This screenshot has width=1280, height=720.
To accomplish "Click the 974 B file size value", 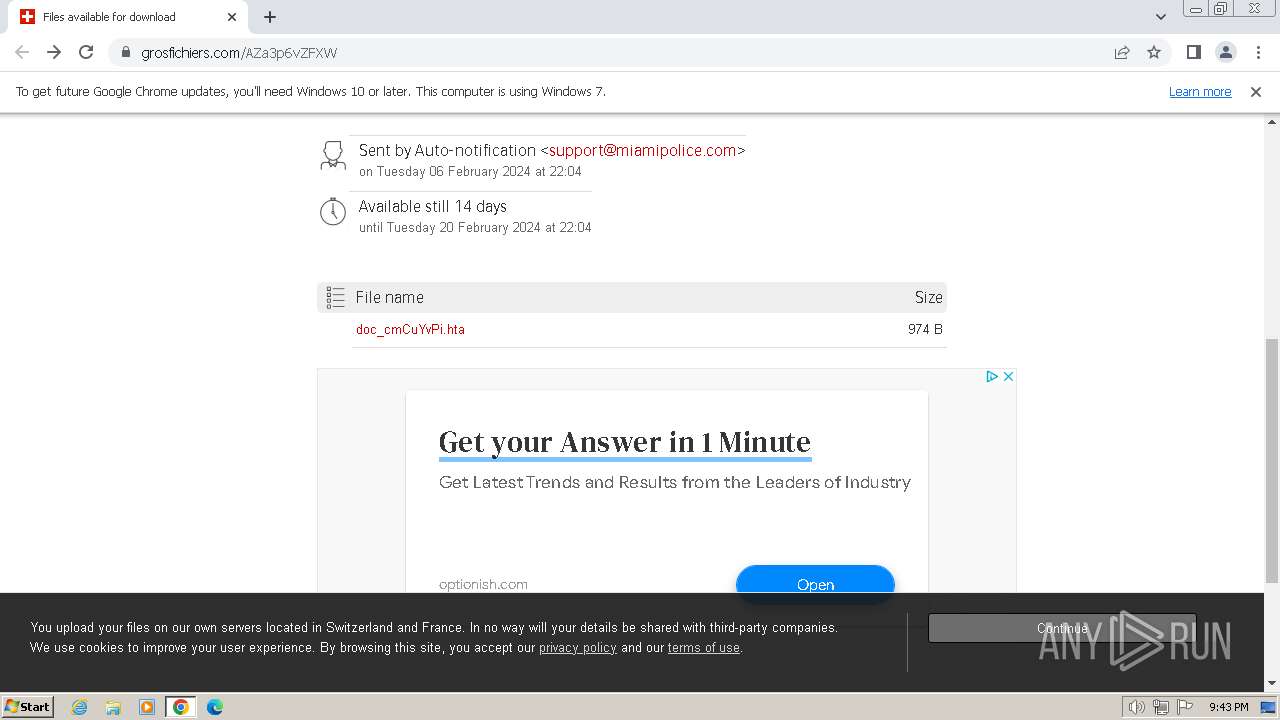I will (x=925, y=329).
